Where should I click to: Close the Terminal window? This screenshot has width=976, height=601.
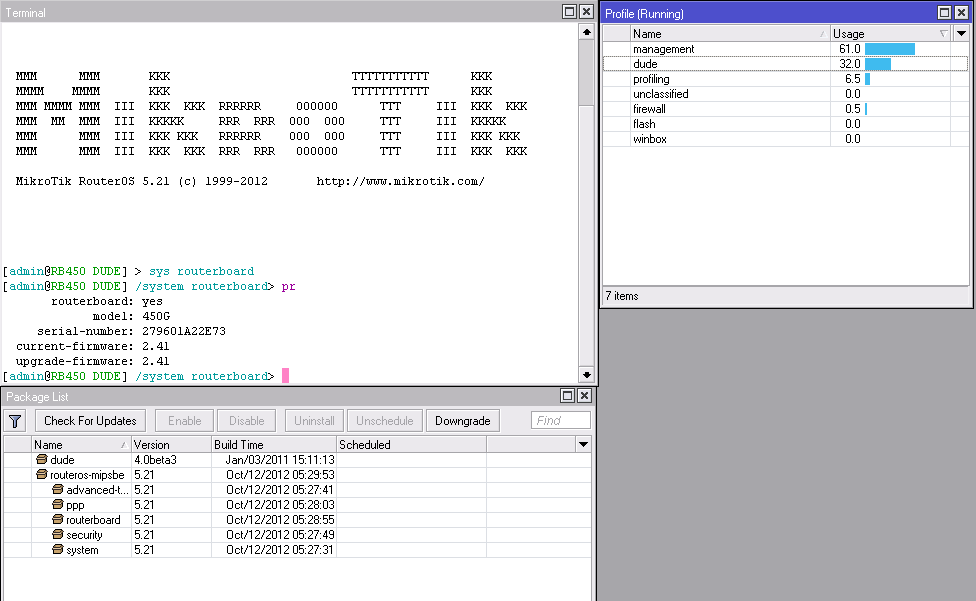[586, 11]
